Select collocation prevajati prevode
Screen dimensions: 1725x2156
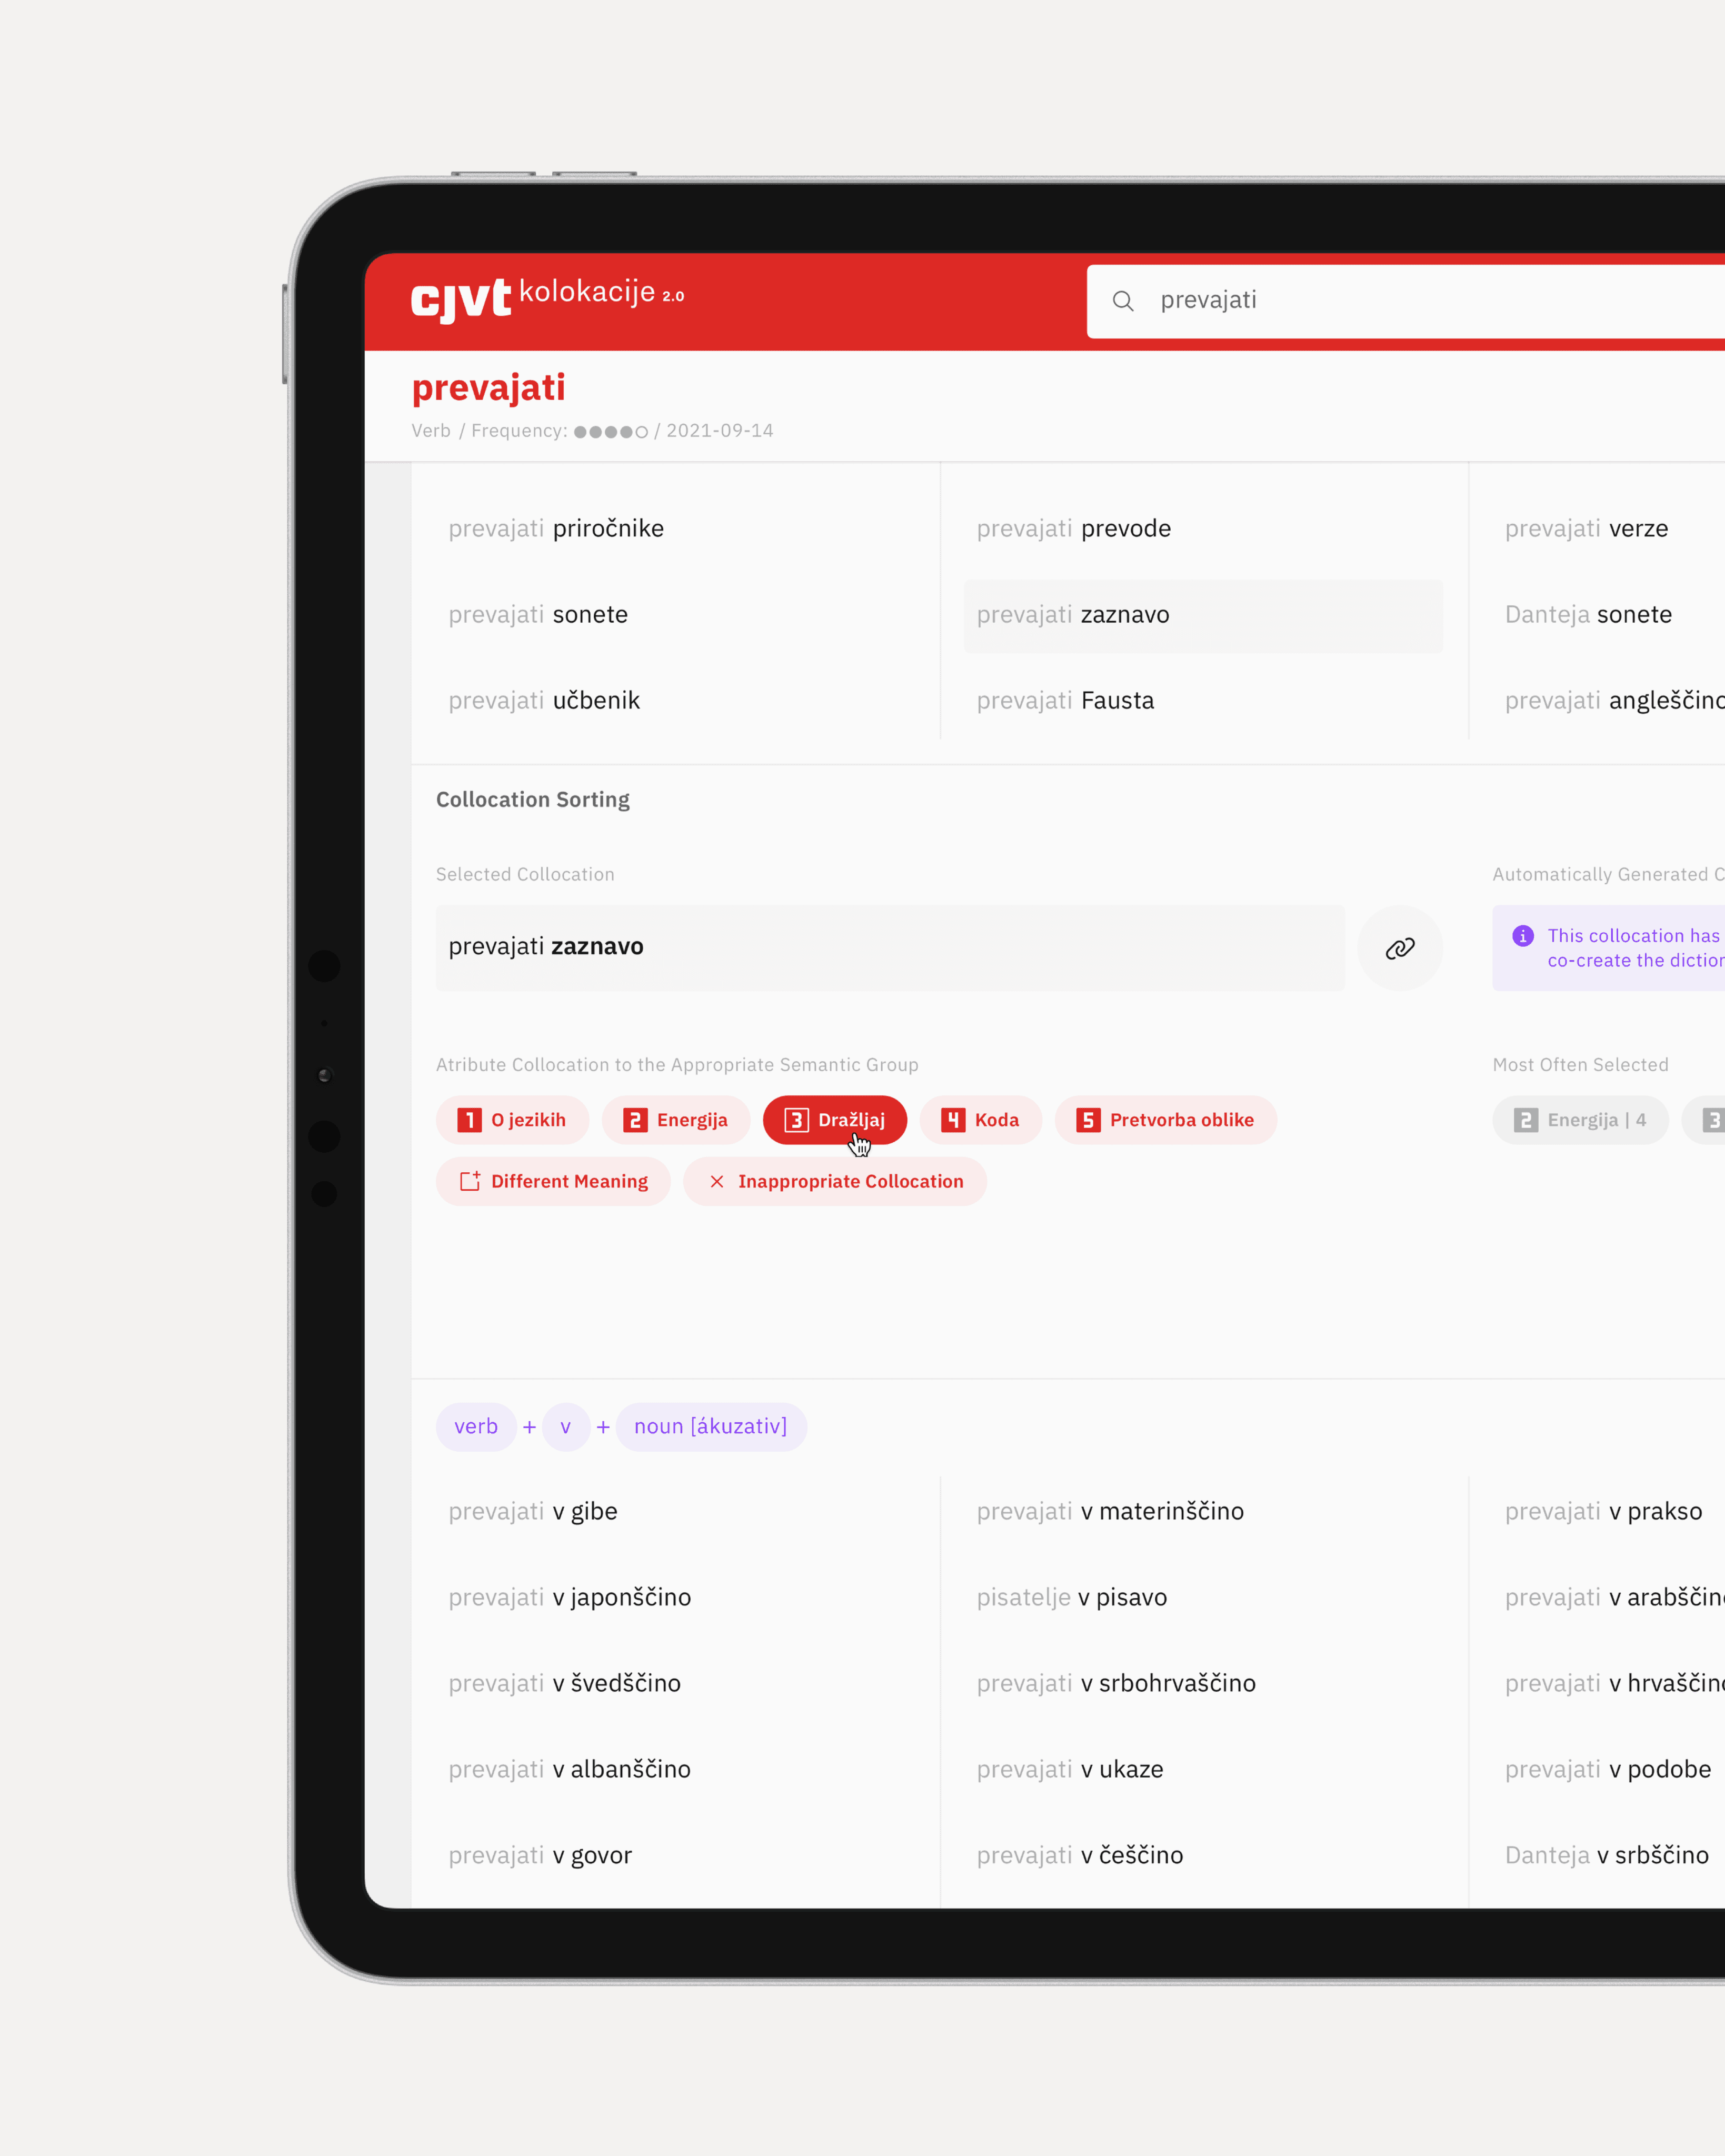[1074, 528]
